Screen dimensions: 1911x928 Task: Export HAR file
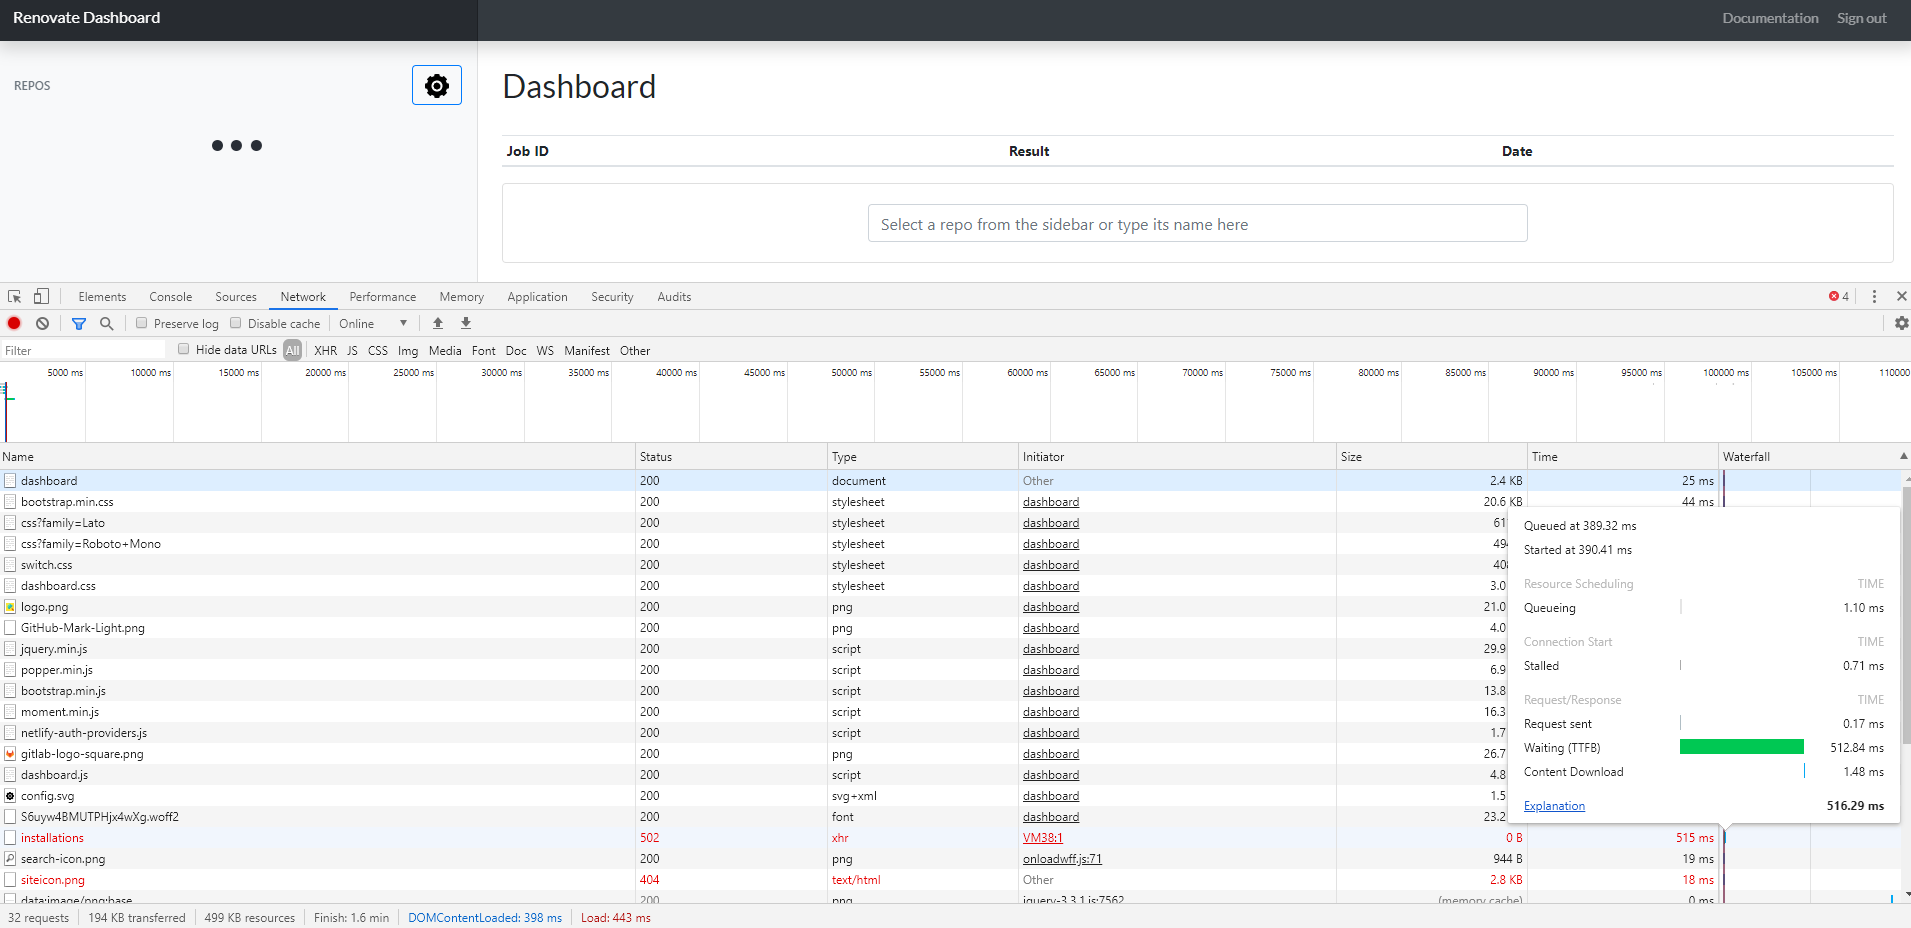click(465, 323)
